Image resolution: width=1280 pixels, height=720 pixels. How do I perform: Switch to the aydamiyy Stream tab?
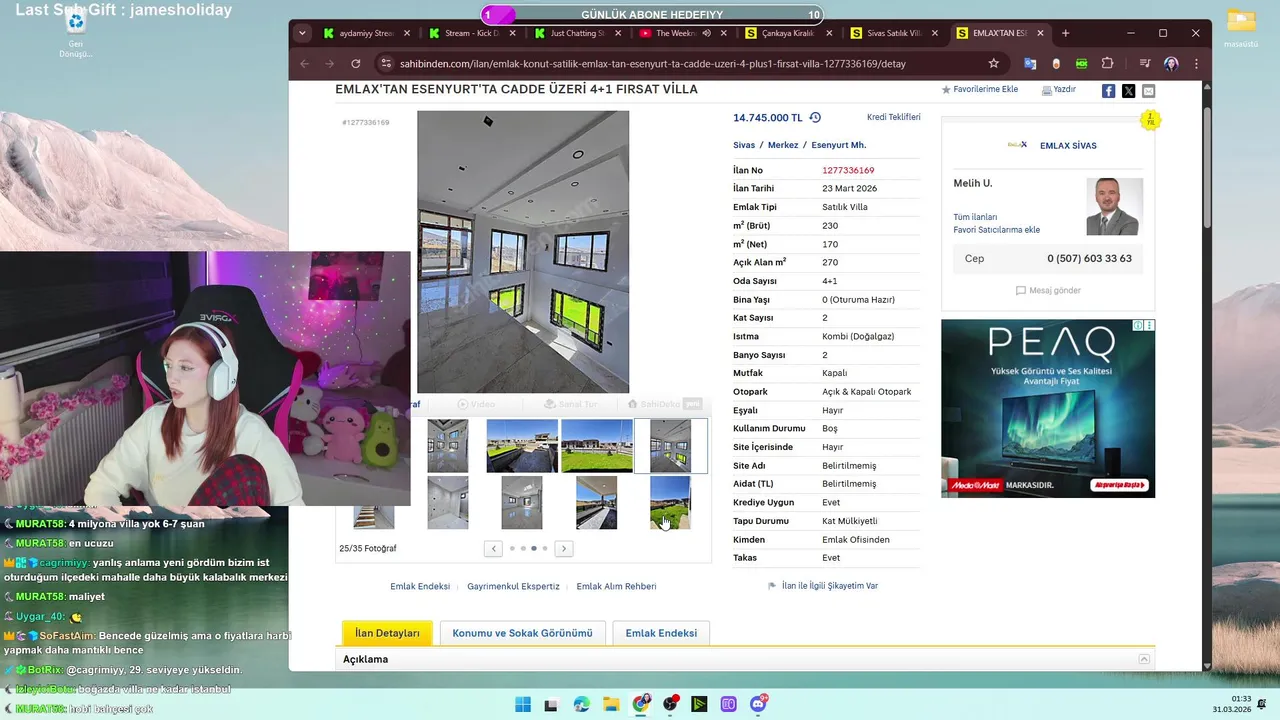(365, 33)
